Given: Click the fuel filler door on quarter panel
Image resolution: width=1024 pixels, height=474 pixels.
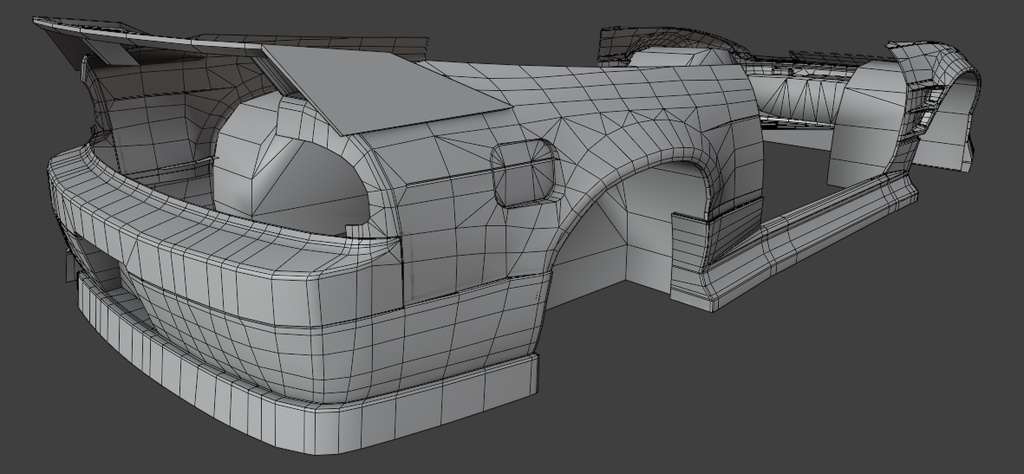Looking at the screenshot, I should click(526, 172).
